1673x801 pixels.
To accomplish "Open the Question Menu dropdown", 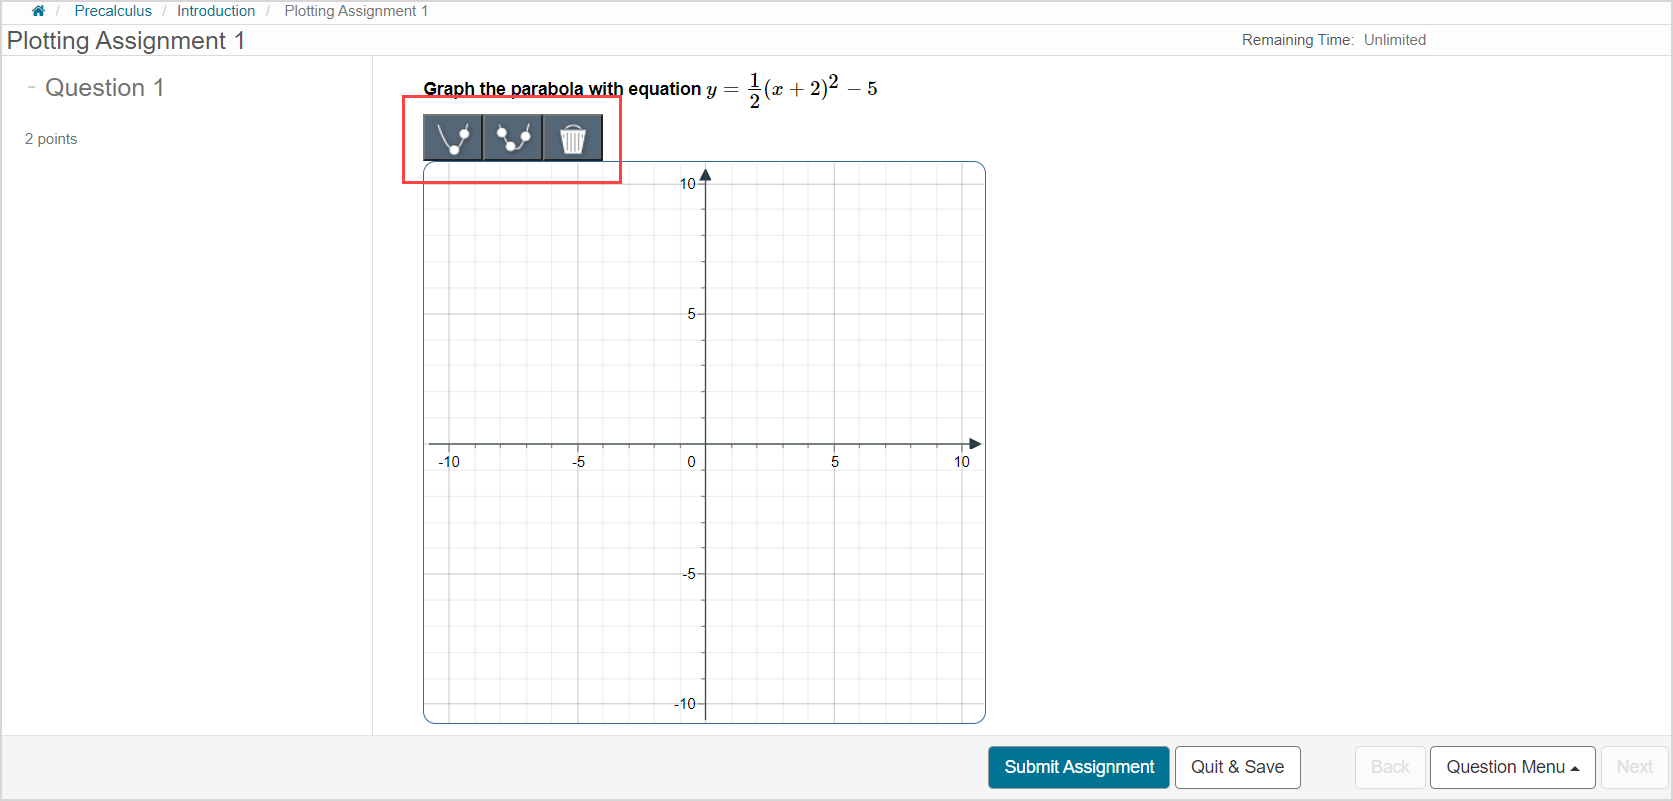I will 1511,767.
